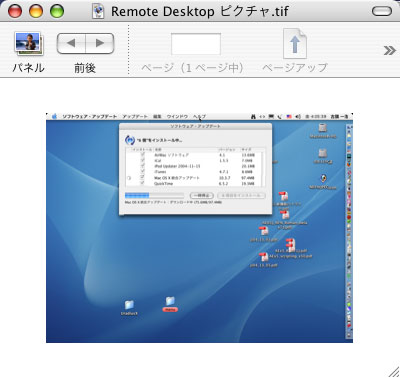Click greyed-out install button in update dialog

click(x=241, y=195)
